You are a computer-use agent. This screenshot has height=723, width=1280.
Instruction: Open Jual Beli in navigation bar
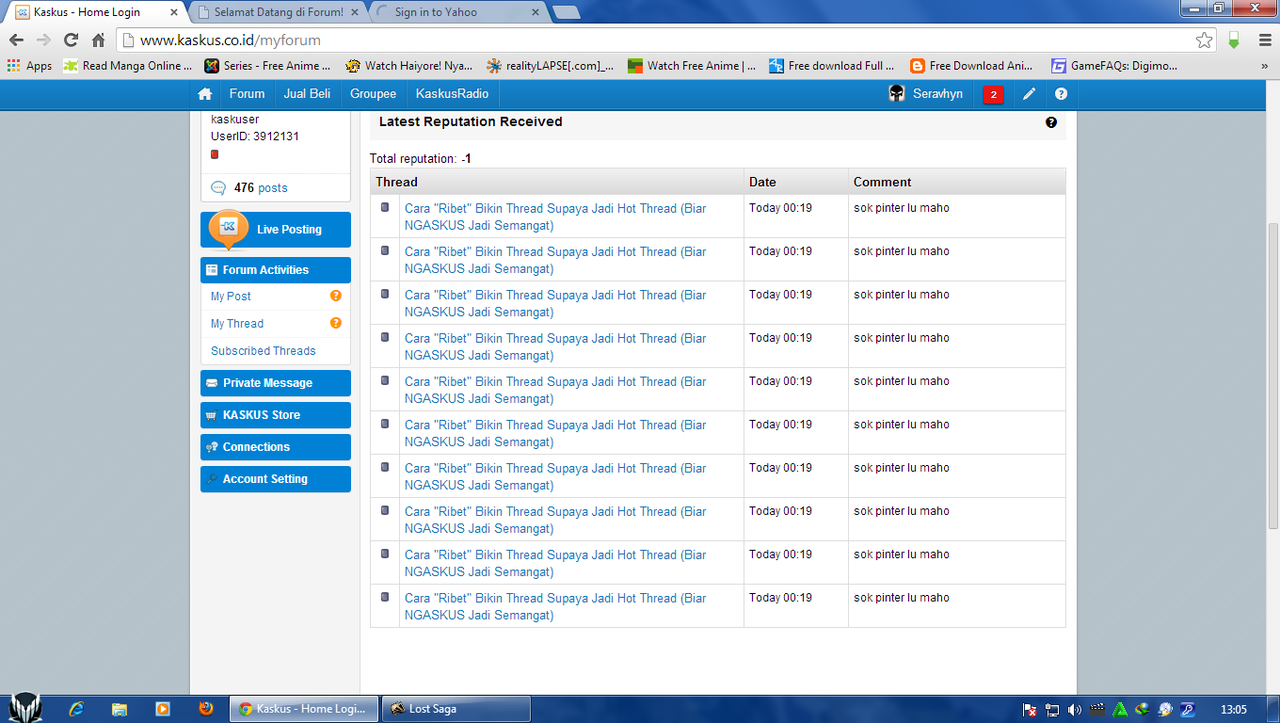[x=307, y=94]
